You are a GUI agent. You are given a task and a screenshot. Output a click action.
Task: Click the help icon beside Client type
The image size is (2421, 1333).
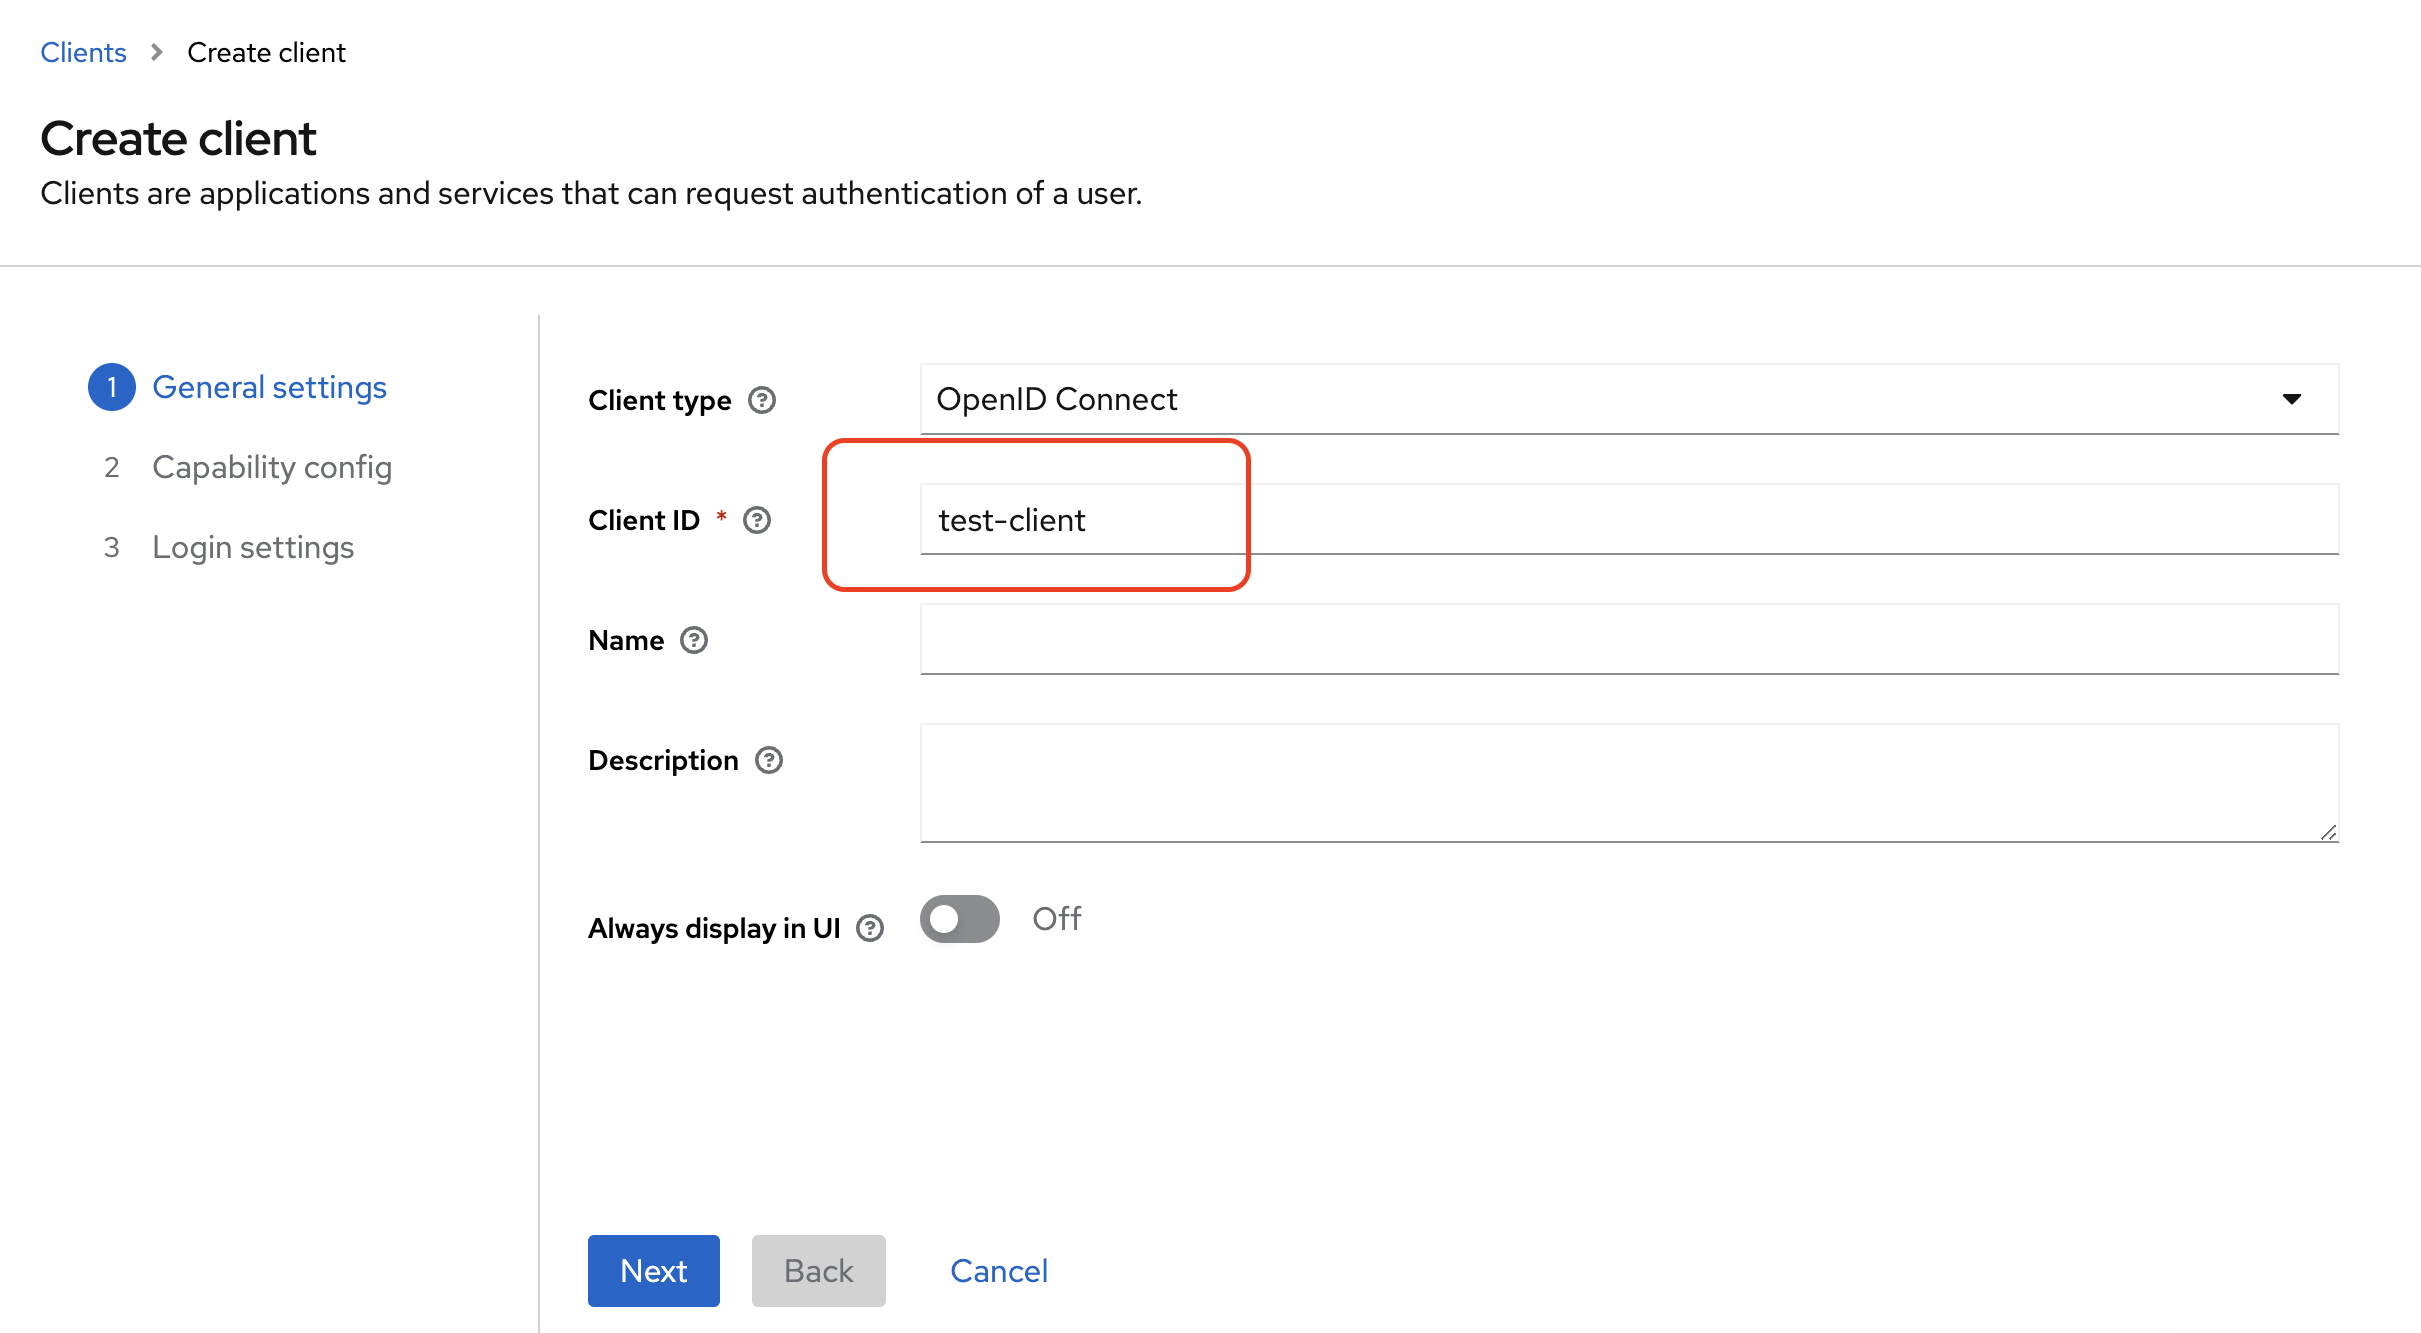coord(762,400)
